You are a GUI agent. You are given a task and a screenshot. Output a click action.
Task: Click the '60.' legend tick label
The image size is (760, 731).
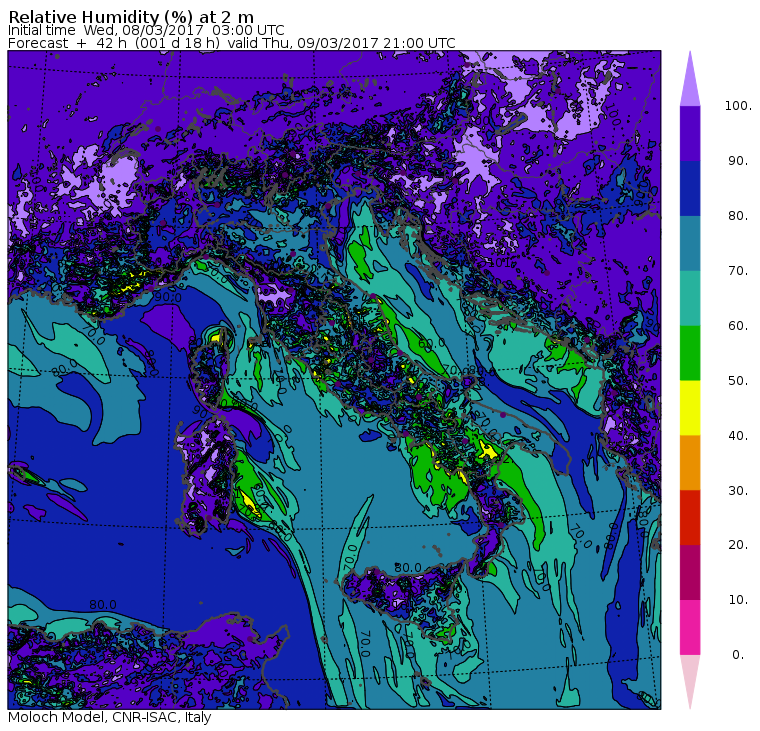(738, 325)
